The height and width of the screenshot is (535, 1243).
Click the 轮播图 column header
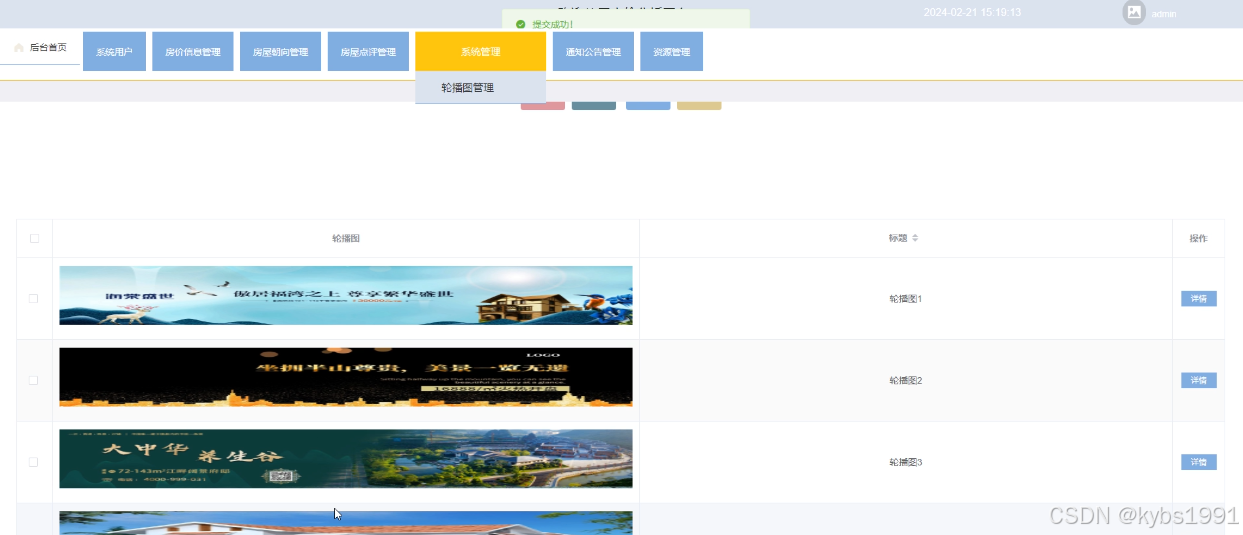346,238
